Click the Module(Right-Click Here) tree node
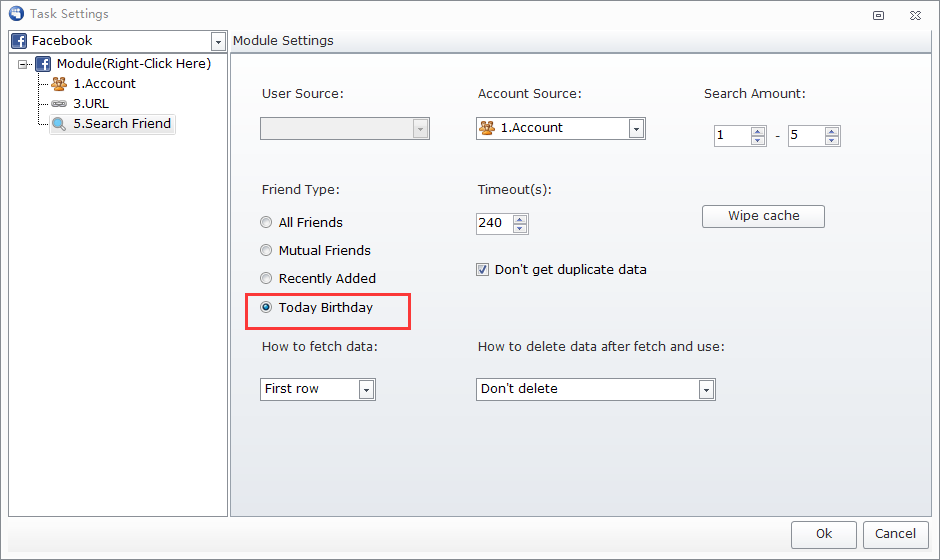This screenshot has height=560, width=940. point(134,64)
